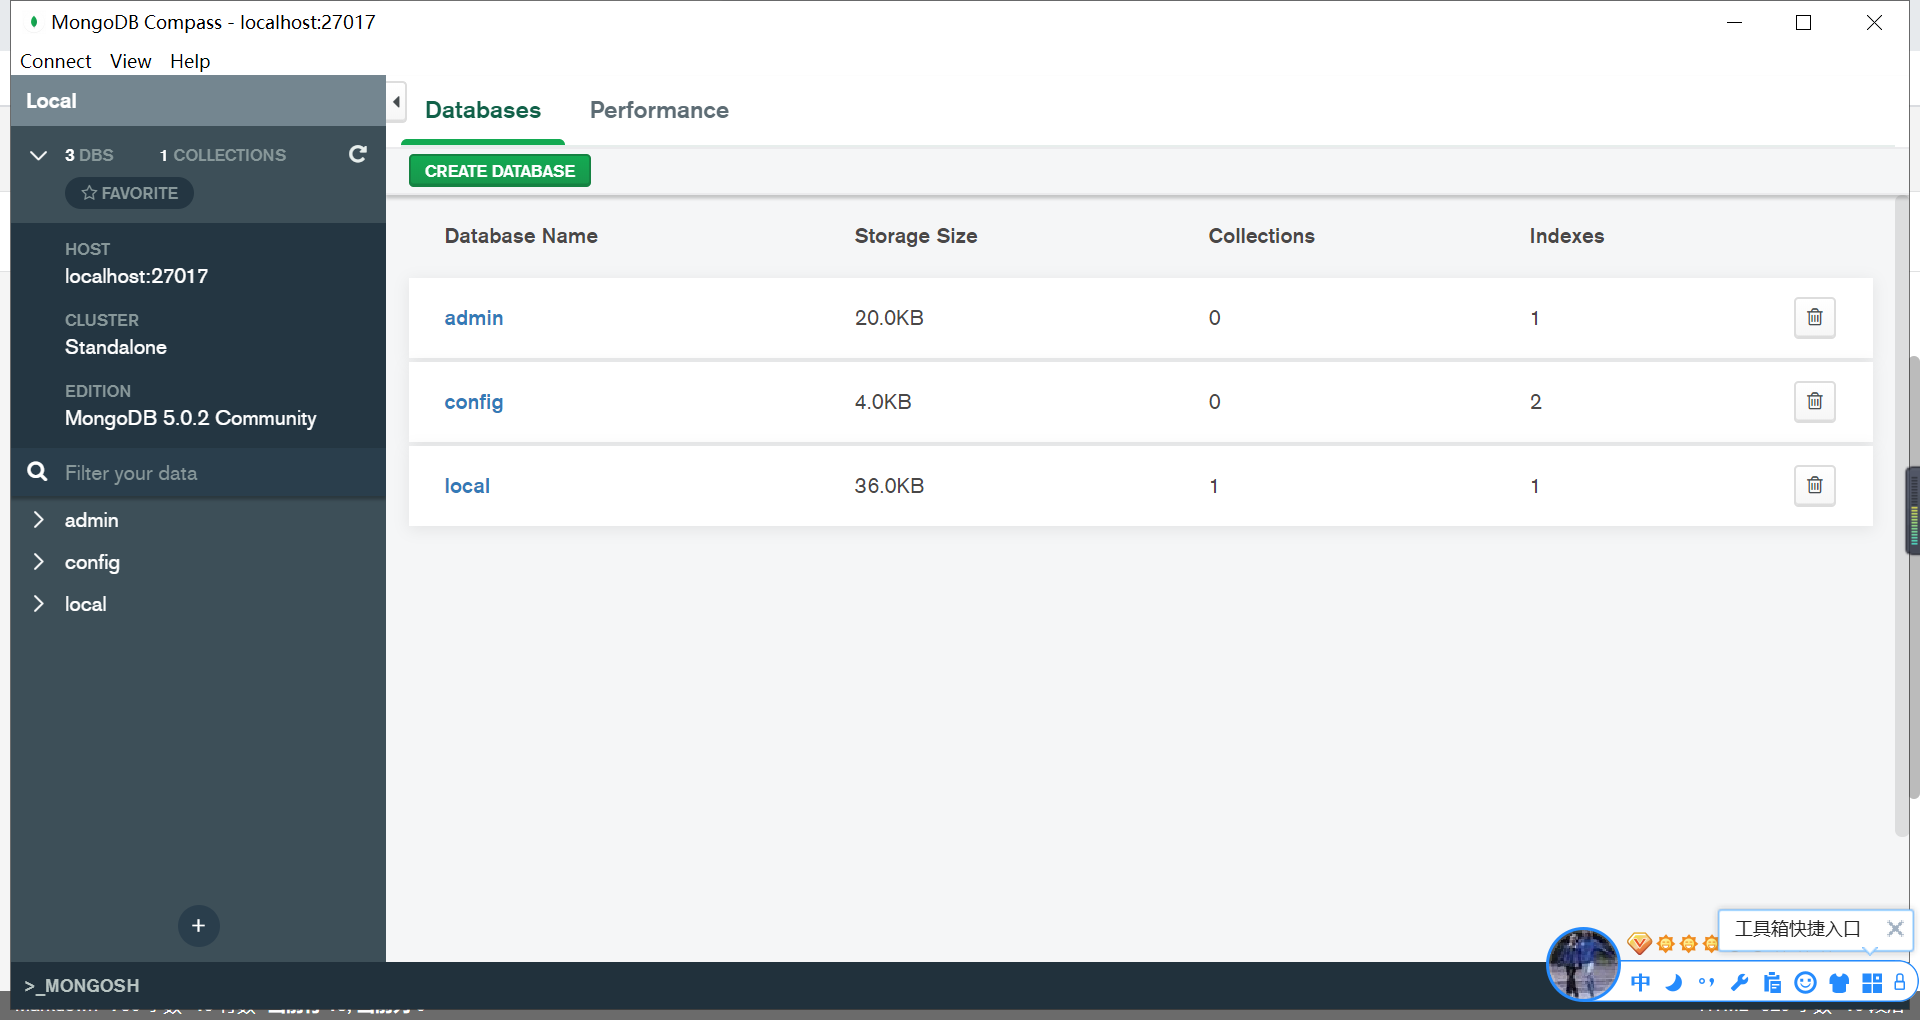Close the toolbox shortcut tooltip
Screen dimensions: 1920x1020
tap(1894, 928)
